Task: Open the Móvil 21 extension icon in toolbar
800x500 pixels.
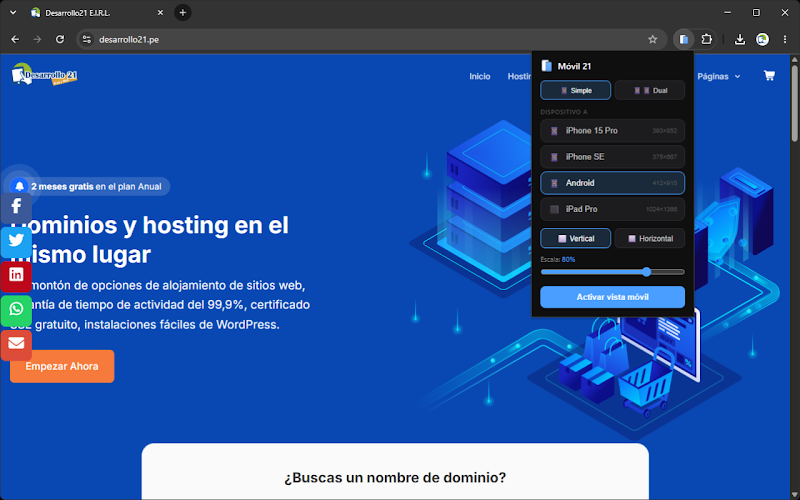Action: [684, 39]
